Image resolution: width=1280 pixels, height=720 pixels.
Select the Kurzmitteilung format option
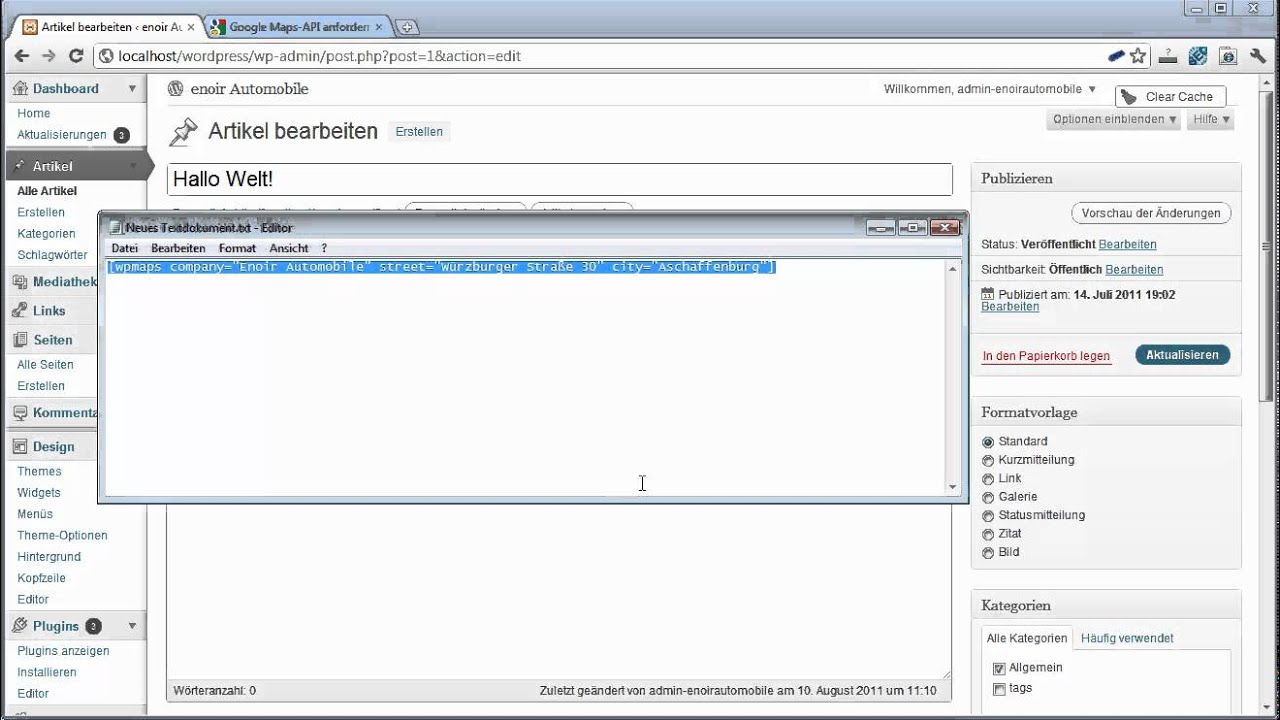tap(988, 460)
